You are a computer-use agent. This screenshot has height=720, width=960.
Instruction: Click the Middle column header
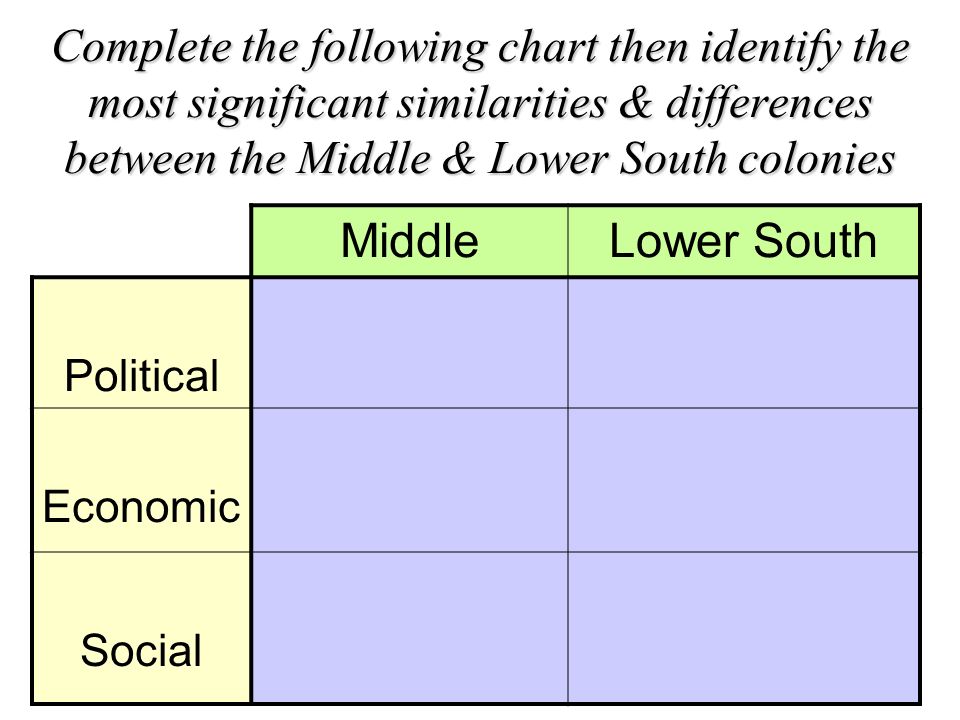(x=410, y=241)
